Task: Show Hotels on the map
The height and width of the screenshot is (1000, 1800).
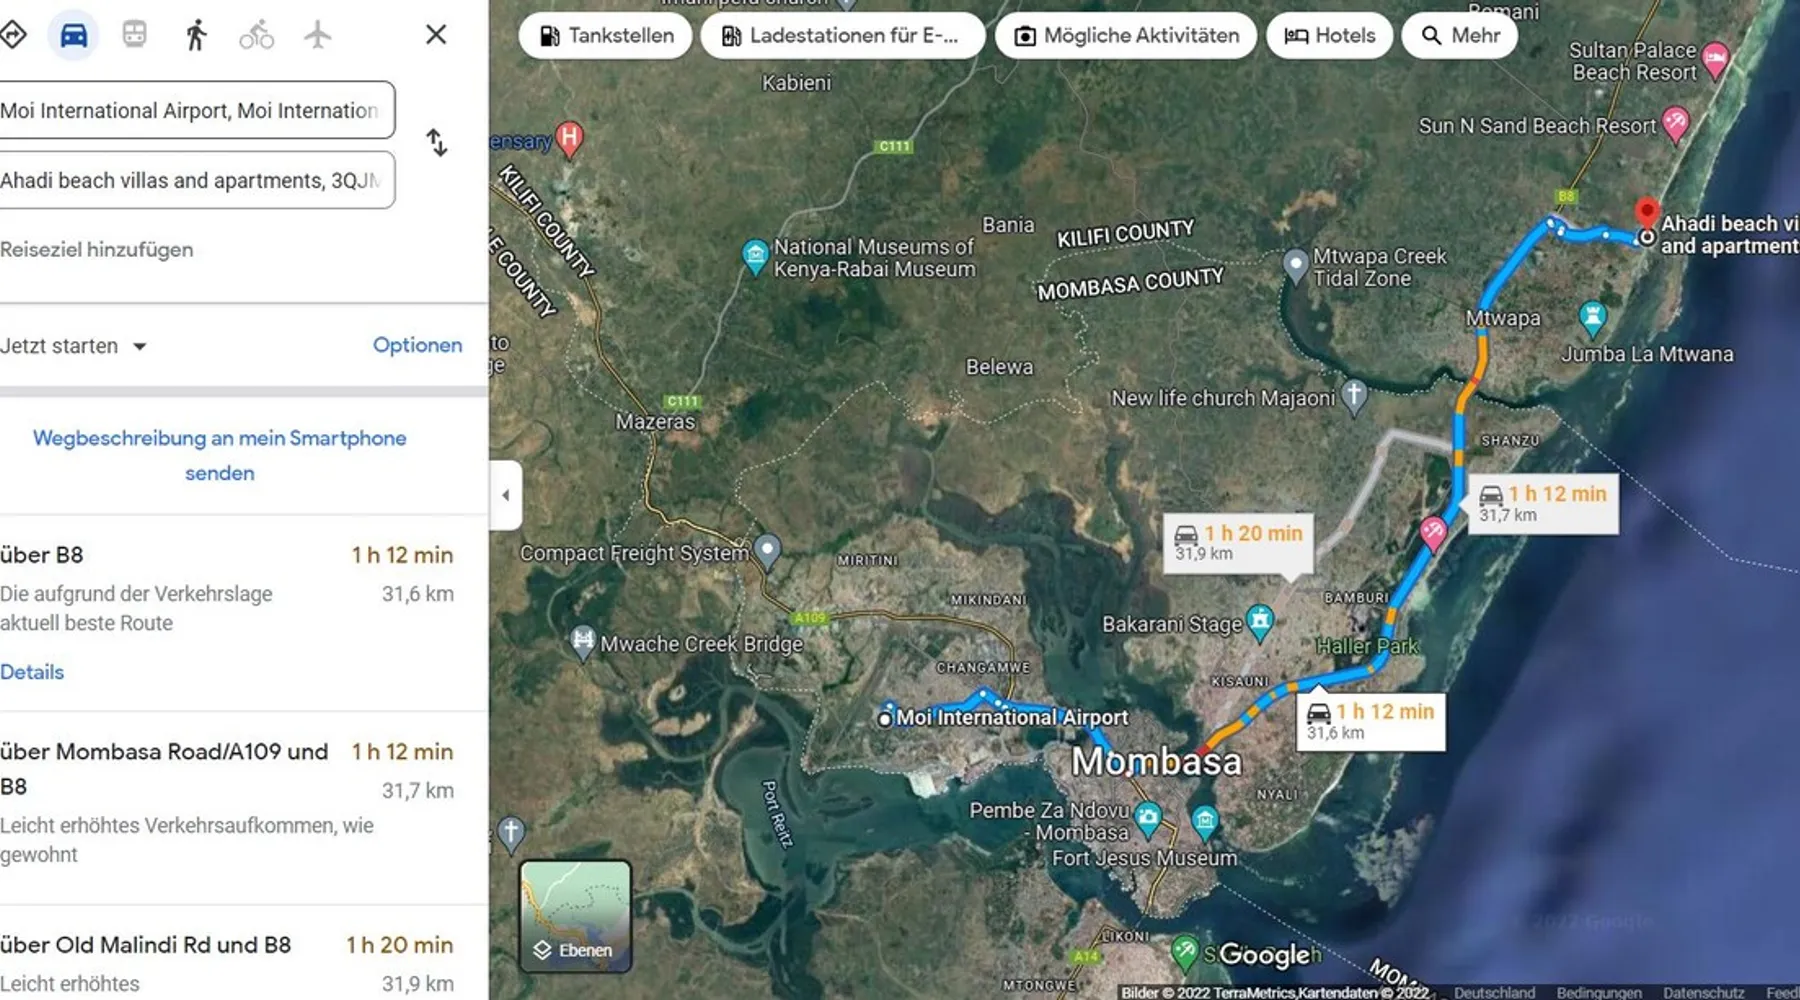Action: pos(1329,36)
